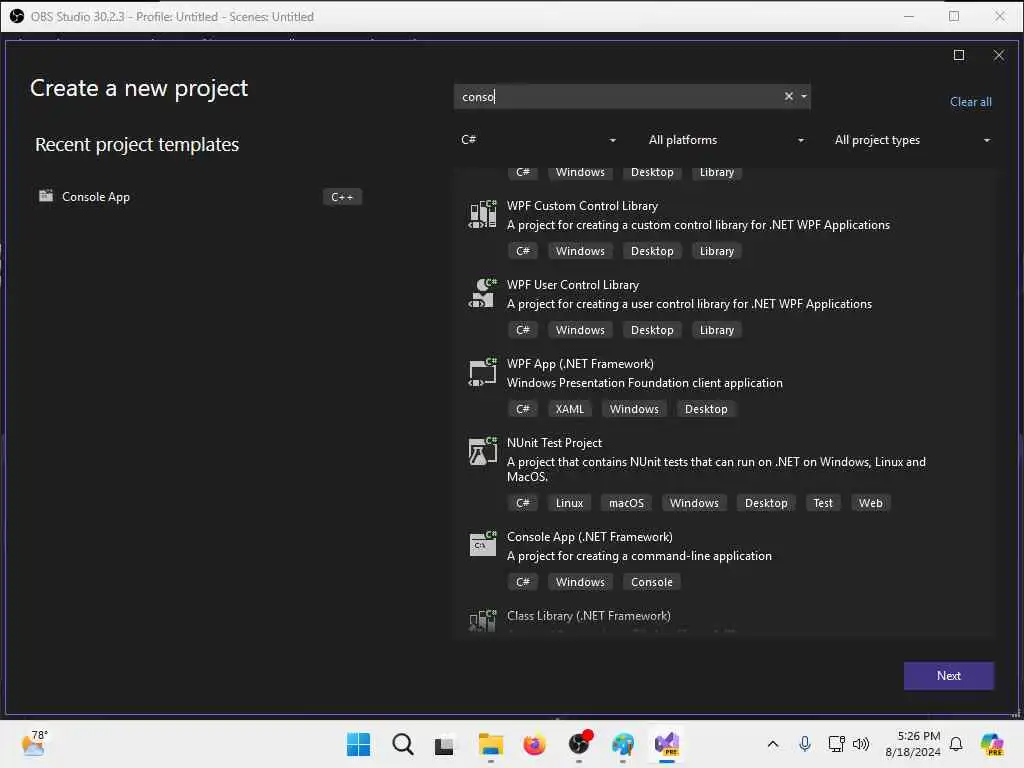Click the microphone tray icon
Image resolution: width=1024 pixels, height=768 pixels.
pos(805,744)
